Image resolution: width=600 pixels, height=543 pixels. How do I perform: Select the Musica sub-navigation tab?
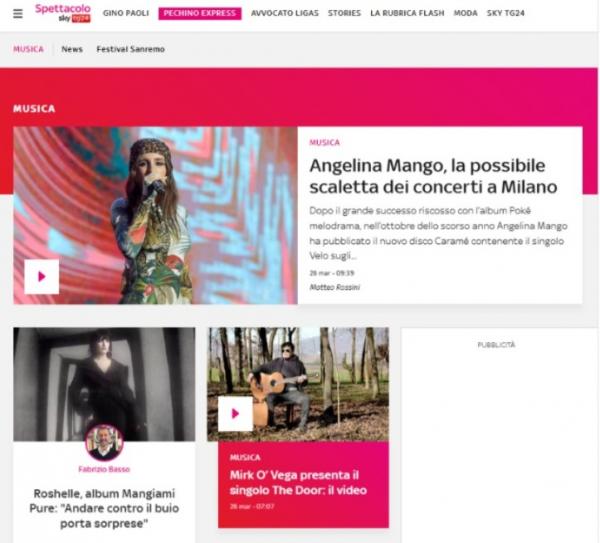(28, 49)
